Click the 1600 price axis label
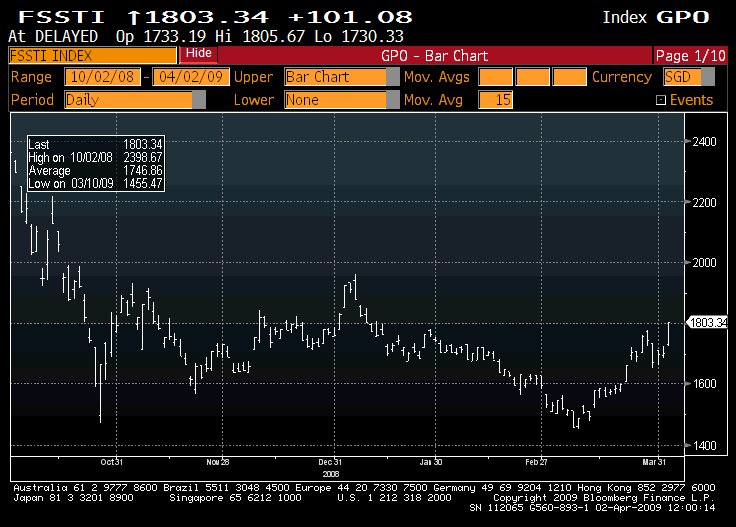 704,384
